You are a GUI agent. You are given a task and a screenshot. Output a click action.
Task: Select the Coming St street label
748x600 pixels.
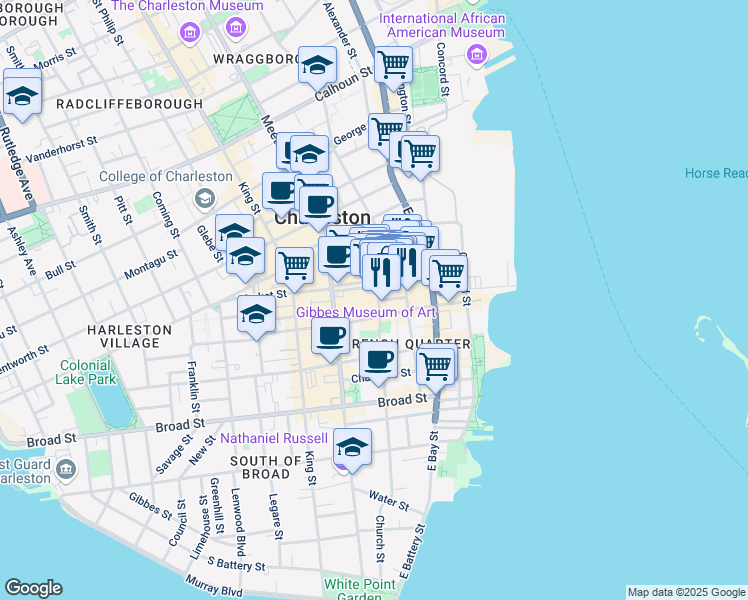click(166, 215)
